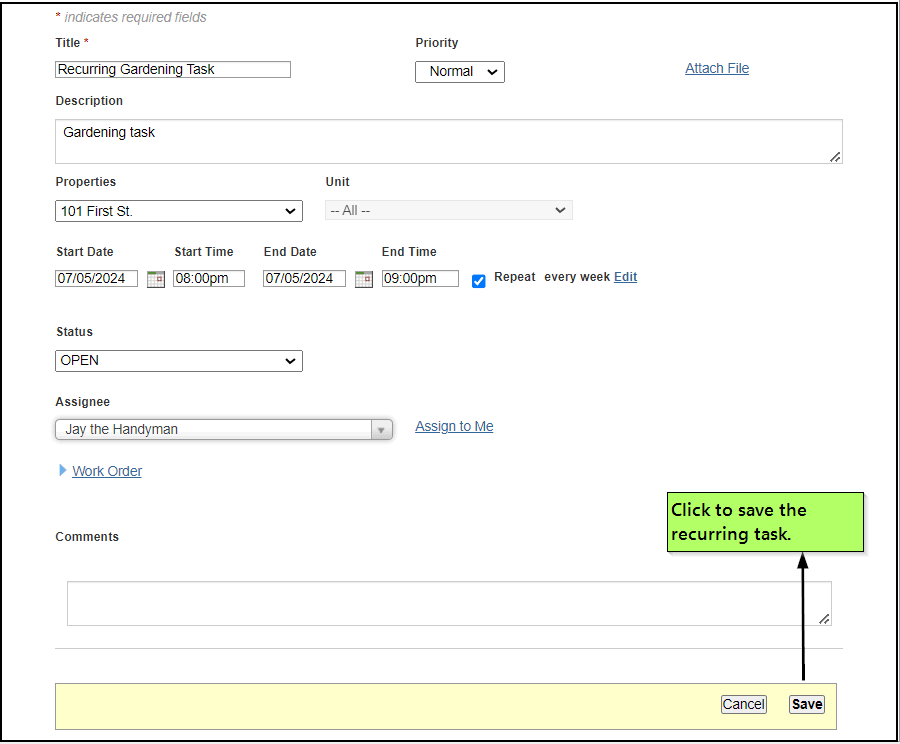This screenshot has height=744, width=900.
Task: Click the Attach File link
Action: [716, 68]
